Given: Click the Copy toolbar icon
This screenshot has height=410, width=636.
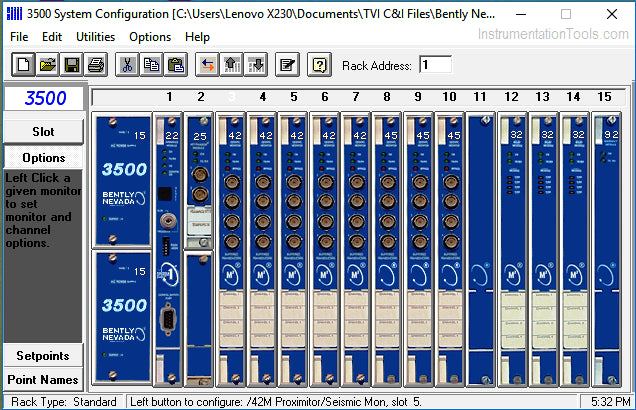Looking at the screenshot, I should pyautogui.click(x=151, y=65).
